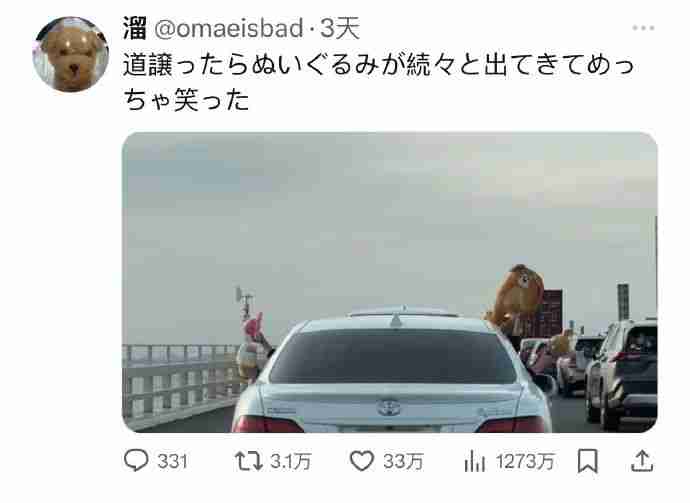Viewport: 690px width, 503px height.
Task: Open view analytics bar chart icon
Action: [474, 462]
